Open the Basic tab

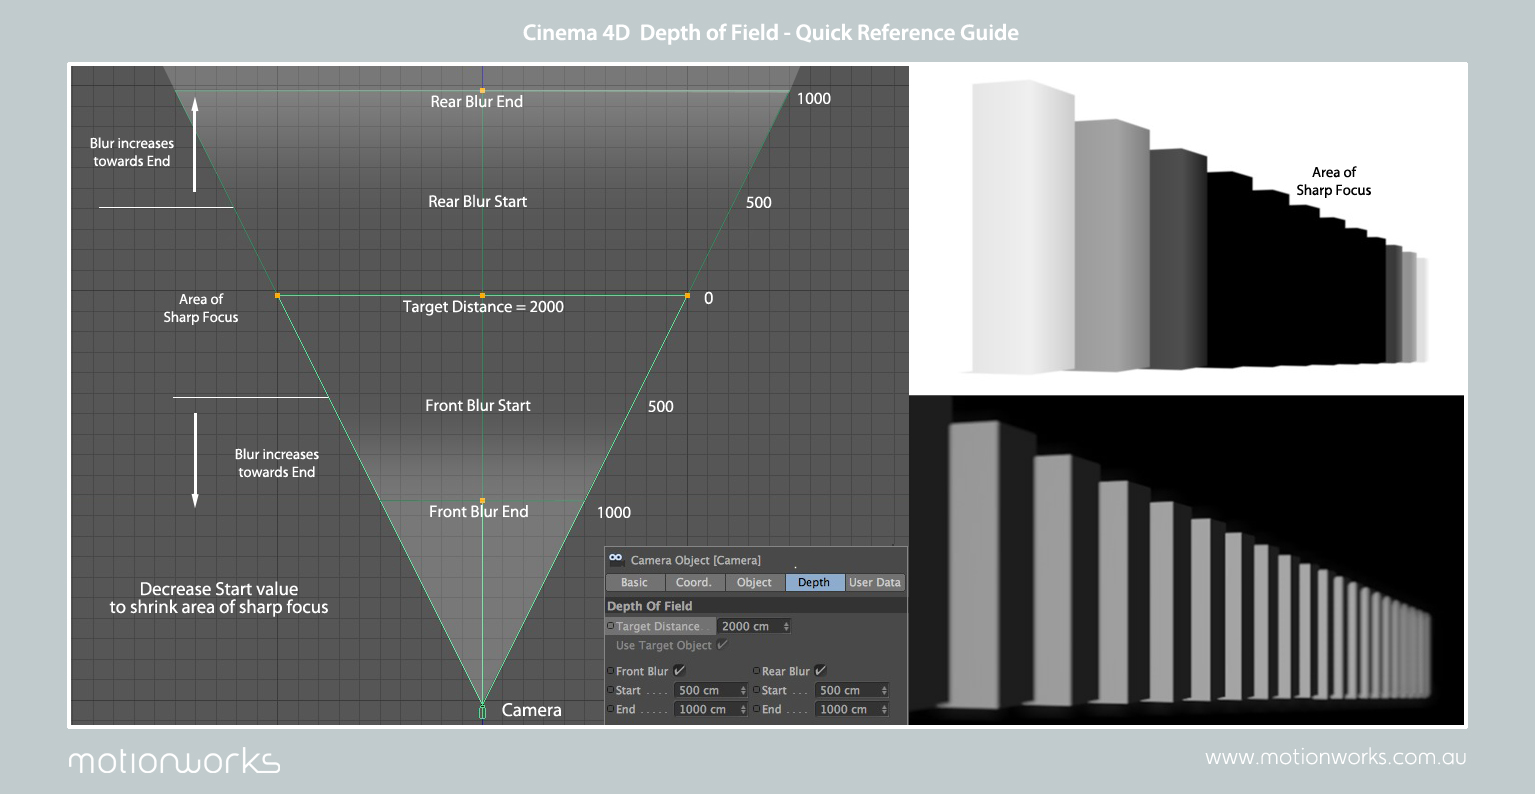click(635, 582)
